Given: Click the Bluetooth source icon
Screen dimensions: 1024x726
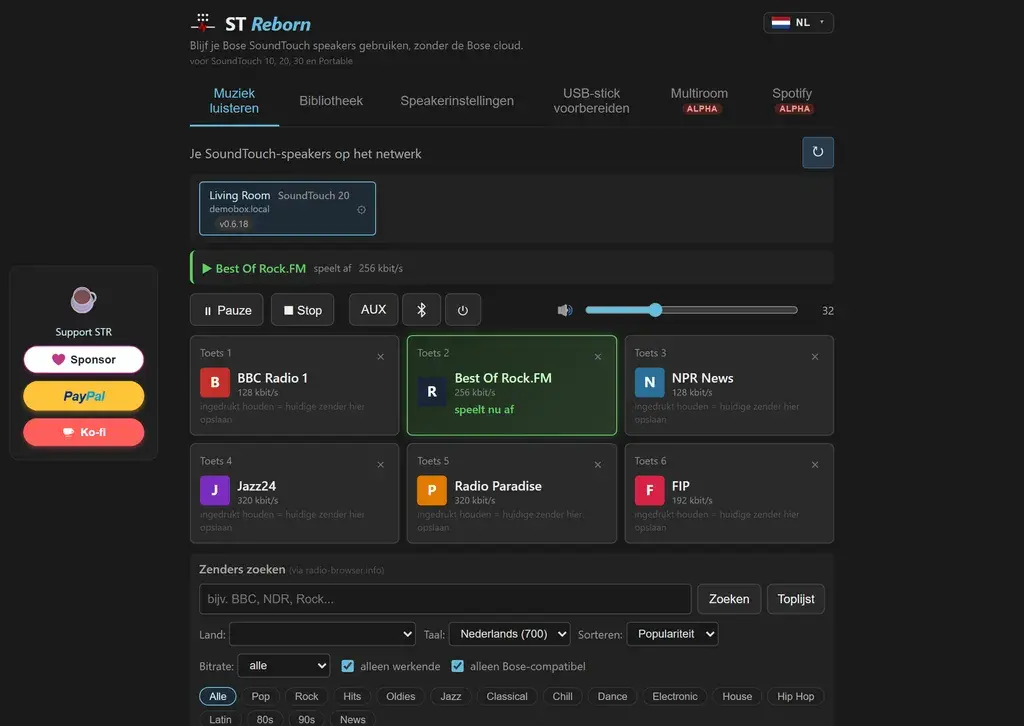Looking at the screenshot, I should tap(421, 309).
